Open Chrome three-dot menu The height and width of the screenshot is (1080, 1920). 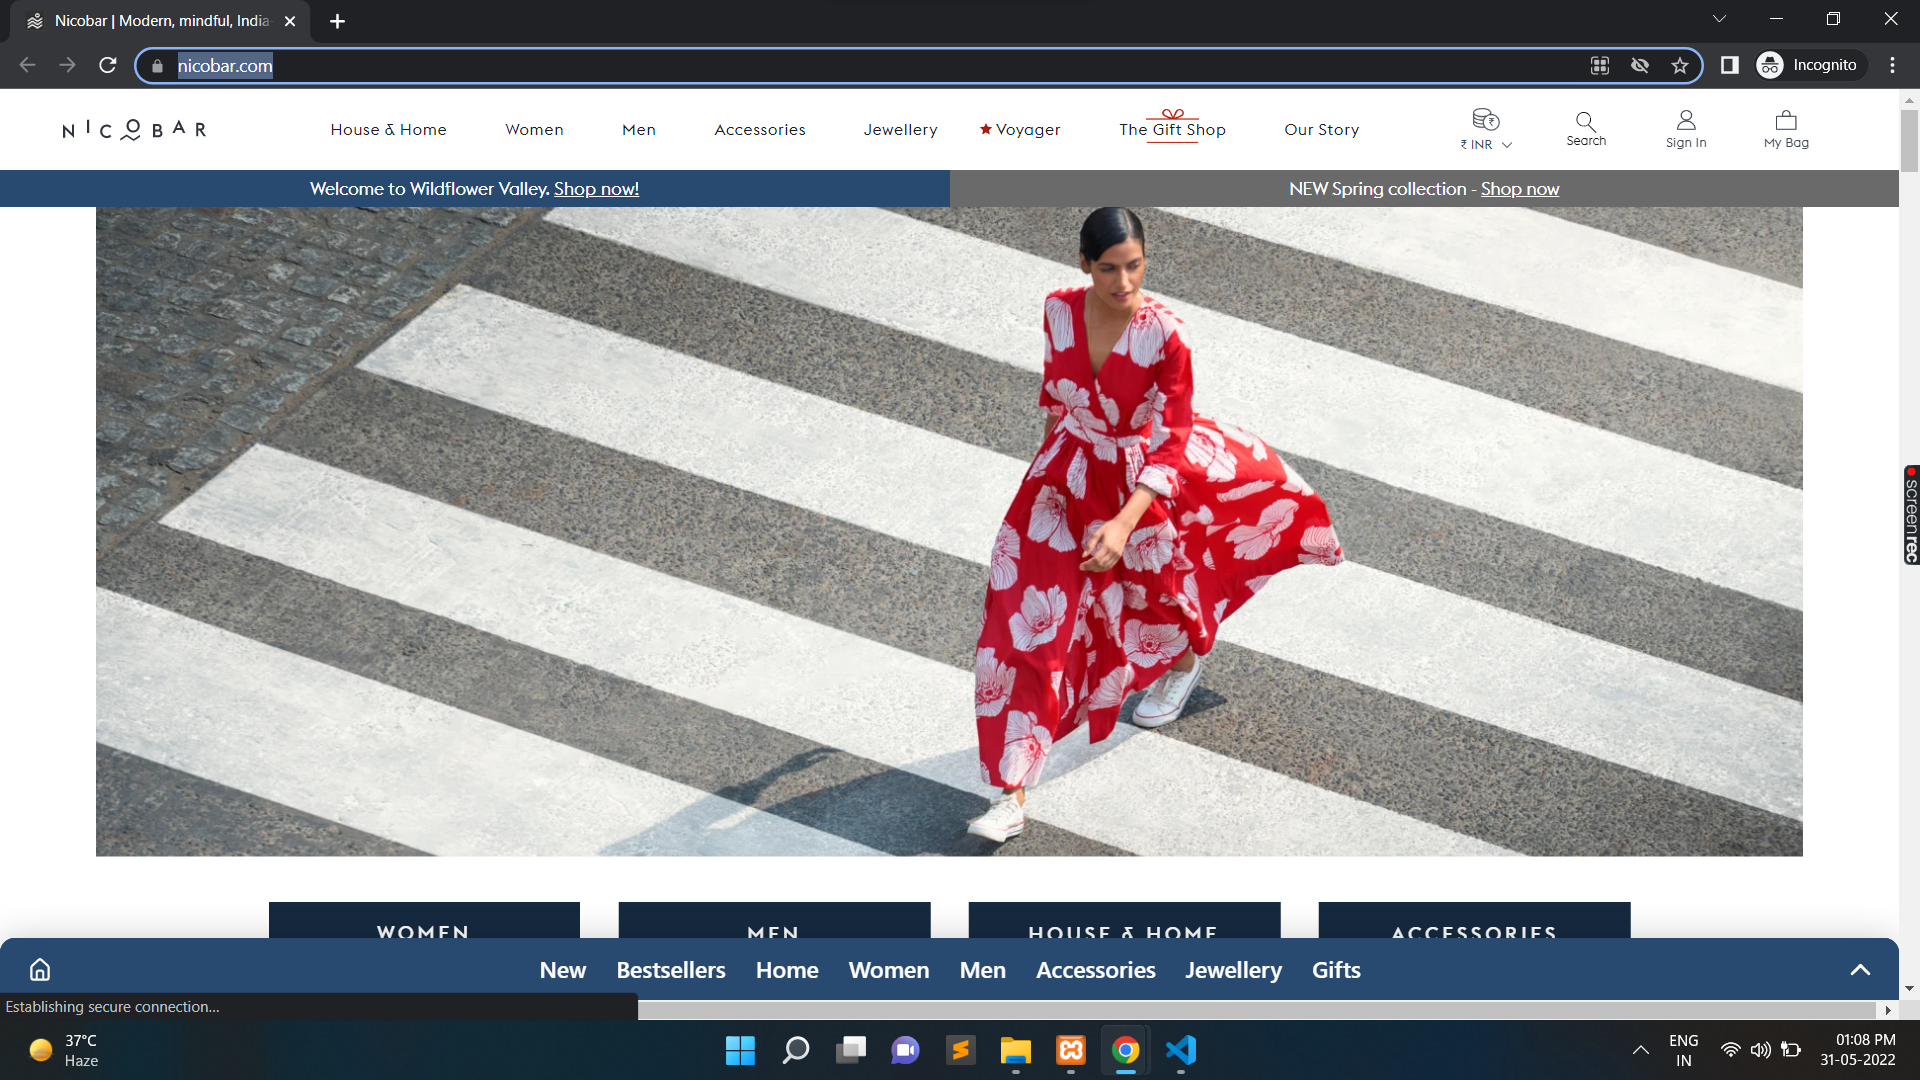pyautogui.click(x=1892, y=65)
